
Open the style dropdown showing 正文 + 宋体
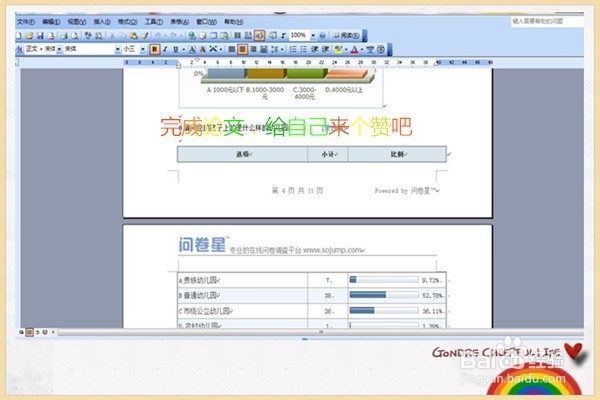click(59, 49)
